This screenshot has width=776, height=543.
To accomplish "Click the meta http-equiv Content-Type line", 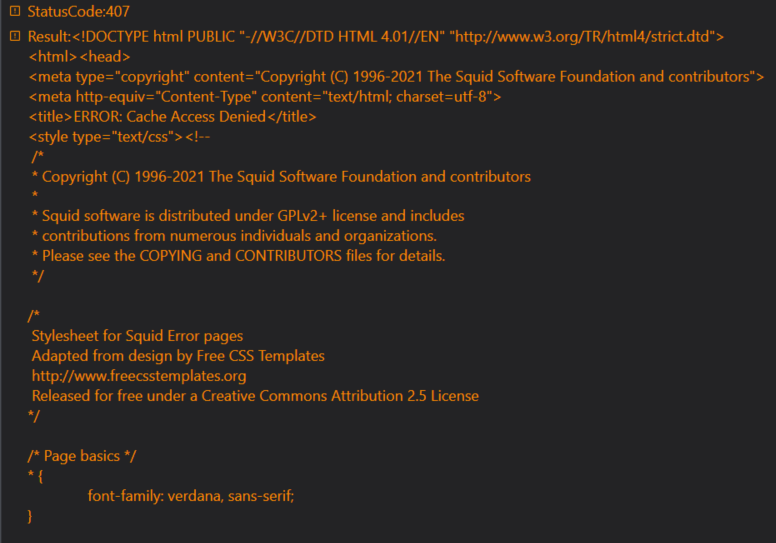I will pos(265,97).
